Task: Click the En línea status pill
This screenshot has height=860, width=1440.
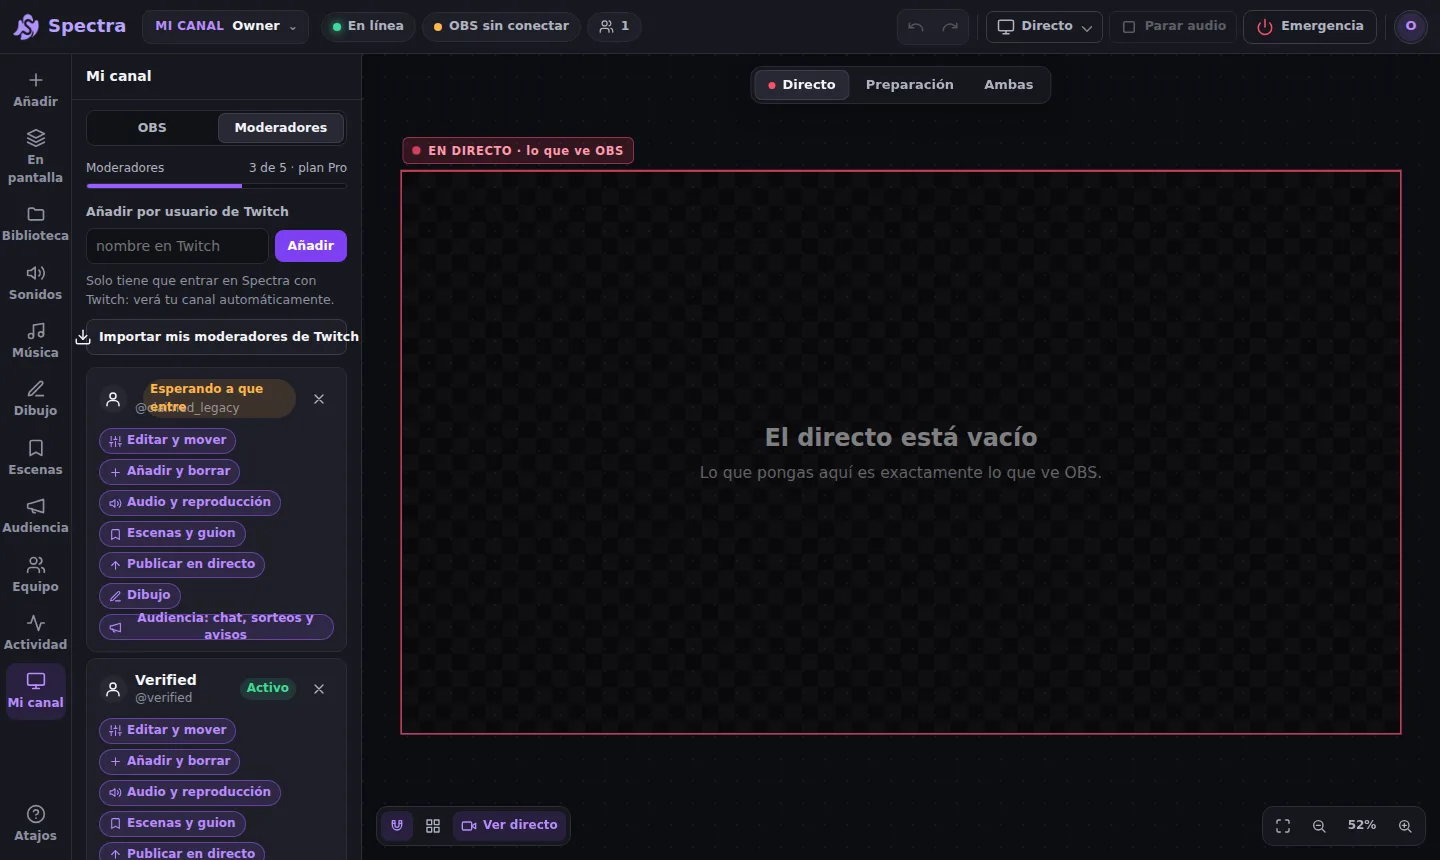Action: tap(367, 26)
